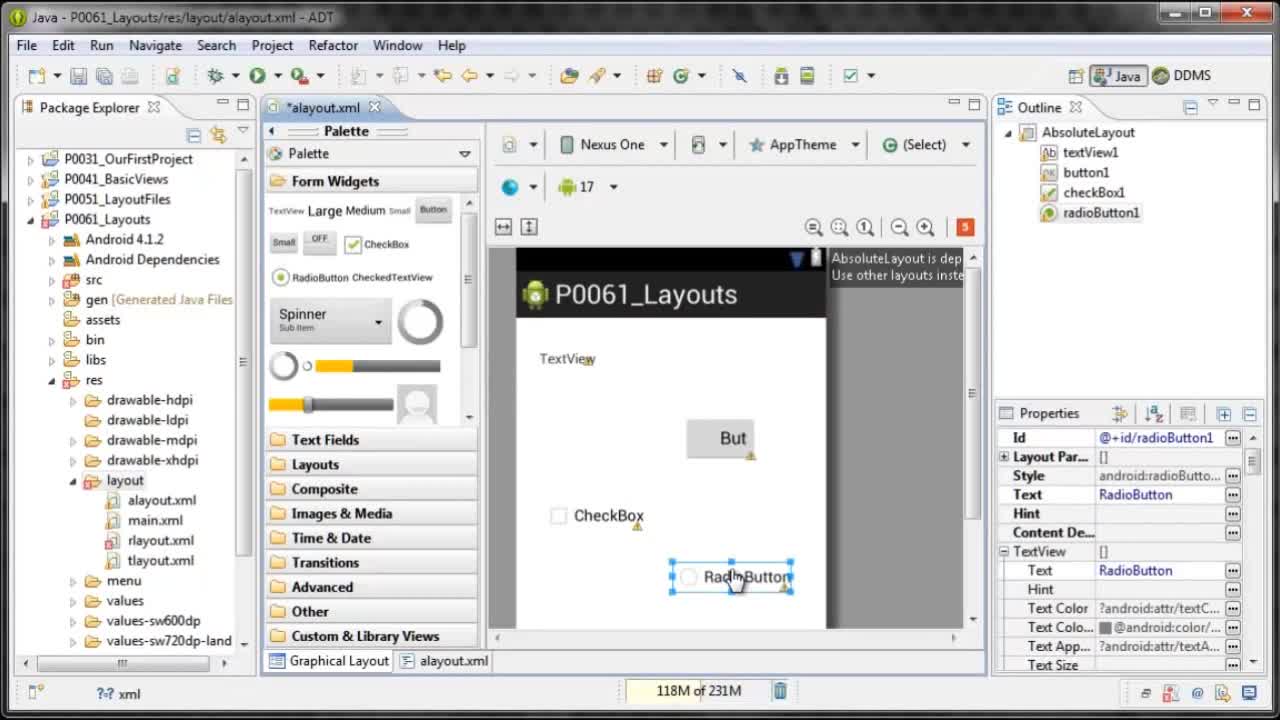
Task: Click the sort alphabetically icon in Properties
Action: [x=1153, y=413]
